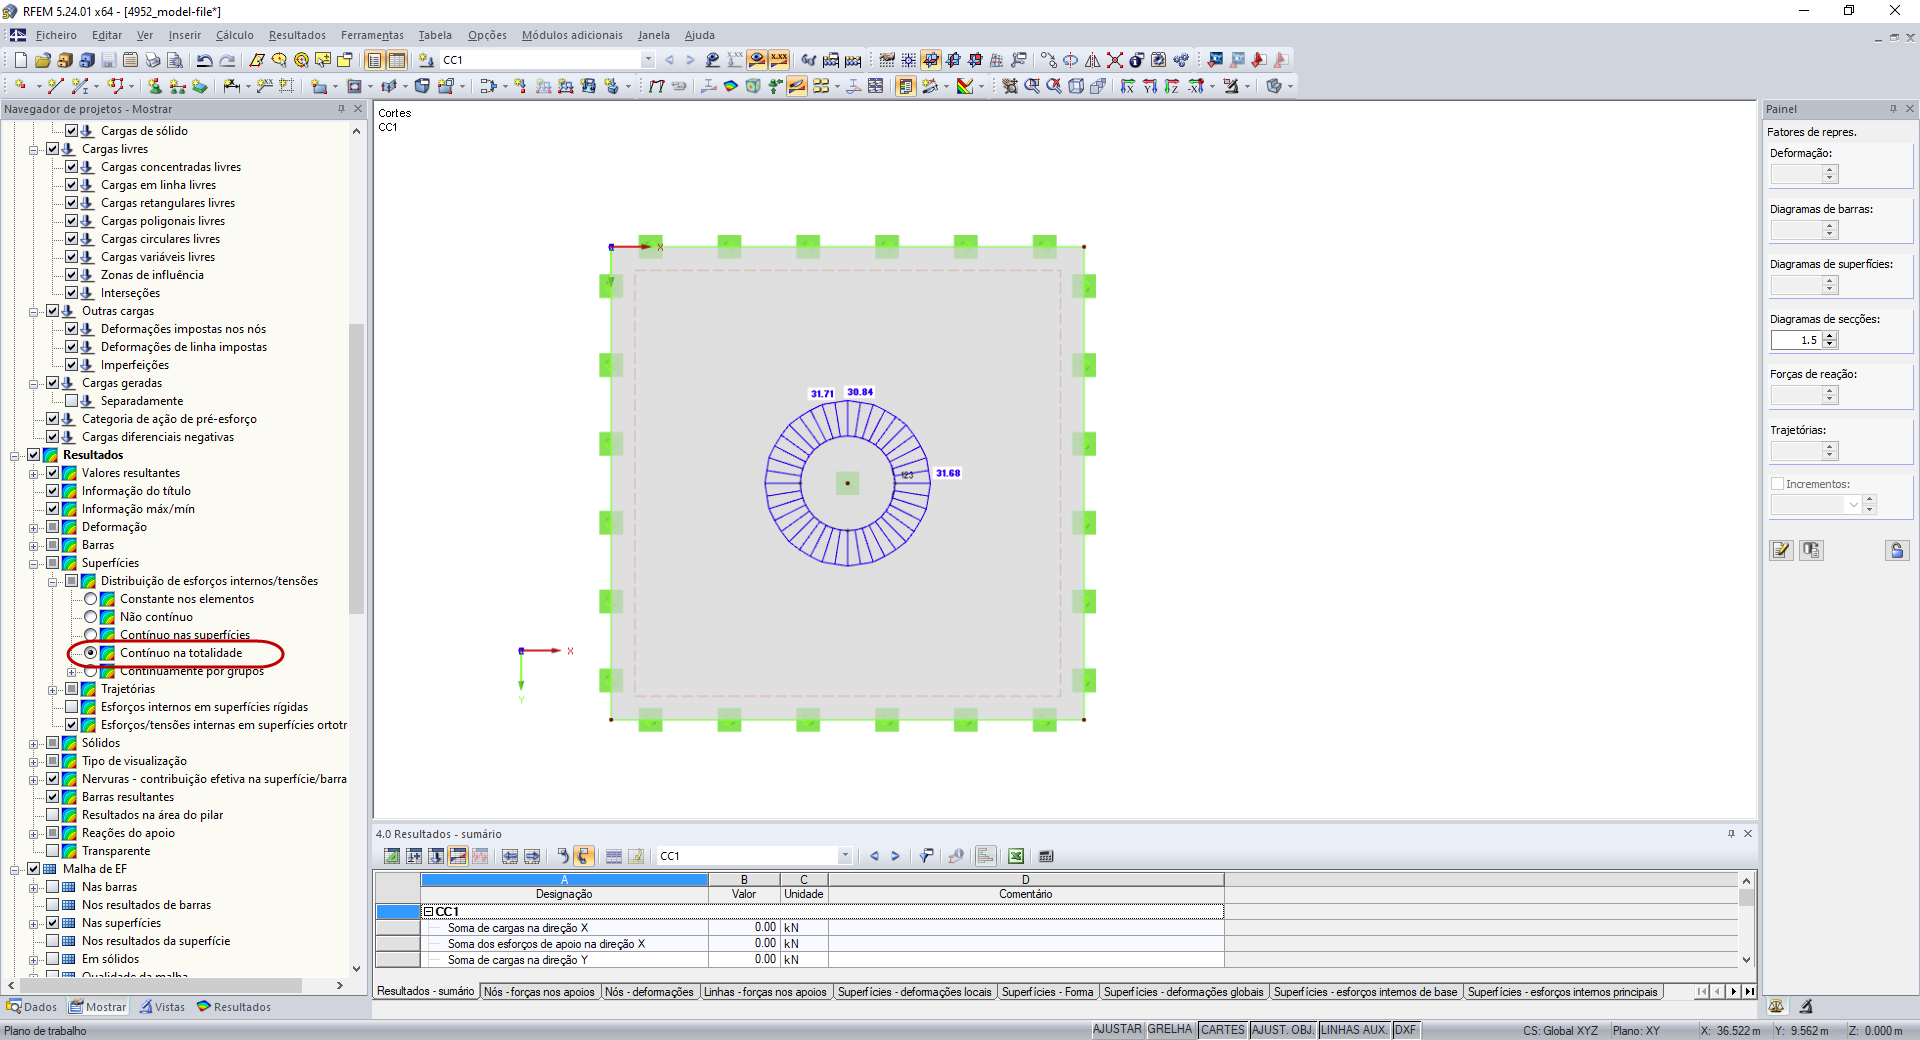Show view in X direction
The width and height of the screenshot is (1920, 1040).
[x=1127, y=86]
